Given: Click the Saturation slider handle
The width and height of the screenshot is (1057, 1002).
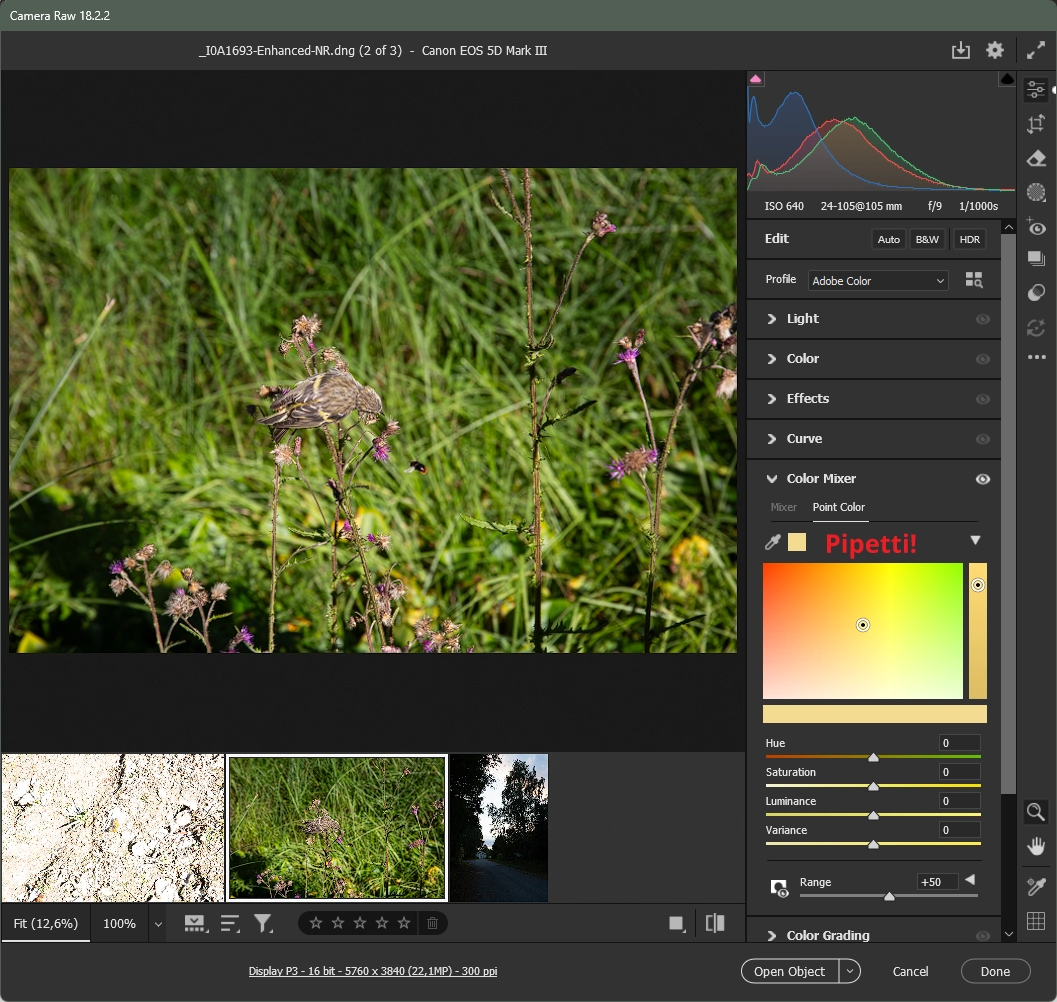Looking at the screenshot, I should click(873, 787).
